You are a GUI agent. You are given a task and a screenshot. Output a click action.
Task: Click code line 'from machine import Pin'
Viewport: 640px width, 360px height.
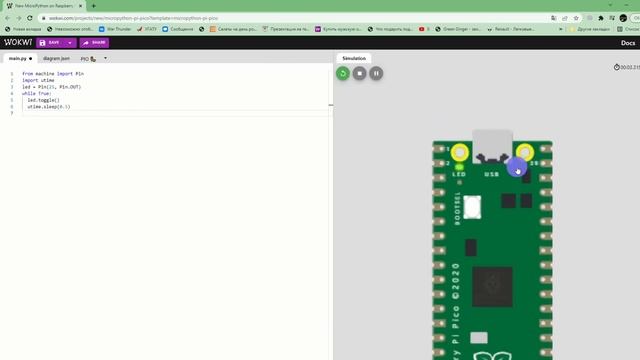(x=53, y=74)
